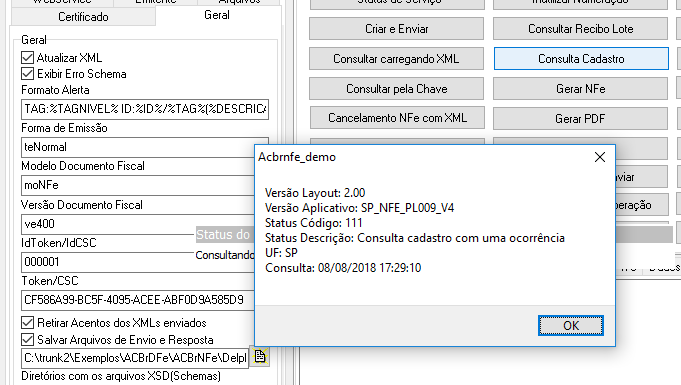Click Consultar Recibo Lote button
The width and height of the screenshot is (681, 385).
581,29
